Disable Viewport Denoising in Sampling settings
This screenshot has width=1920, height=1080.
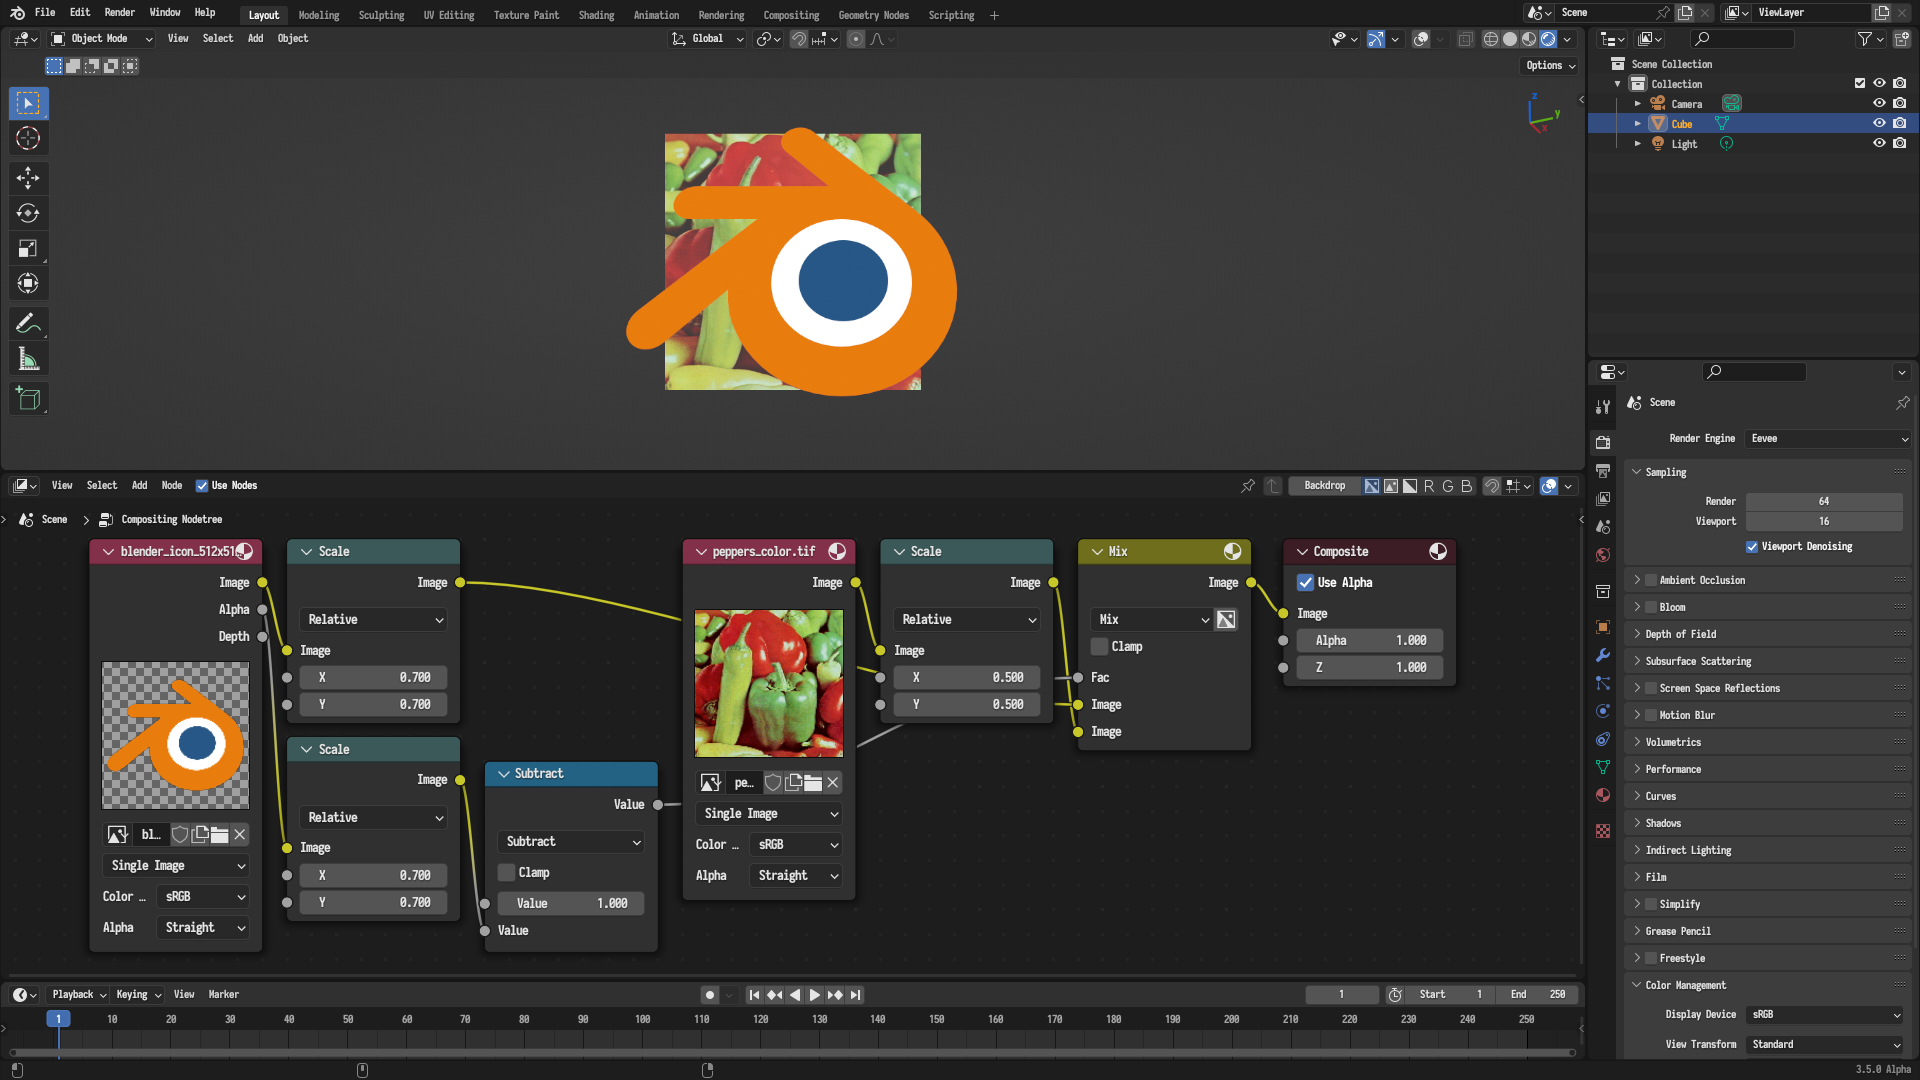1752,546
